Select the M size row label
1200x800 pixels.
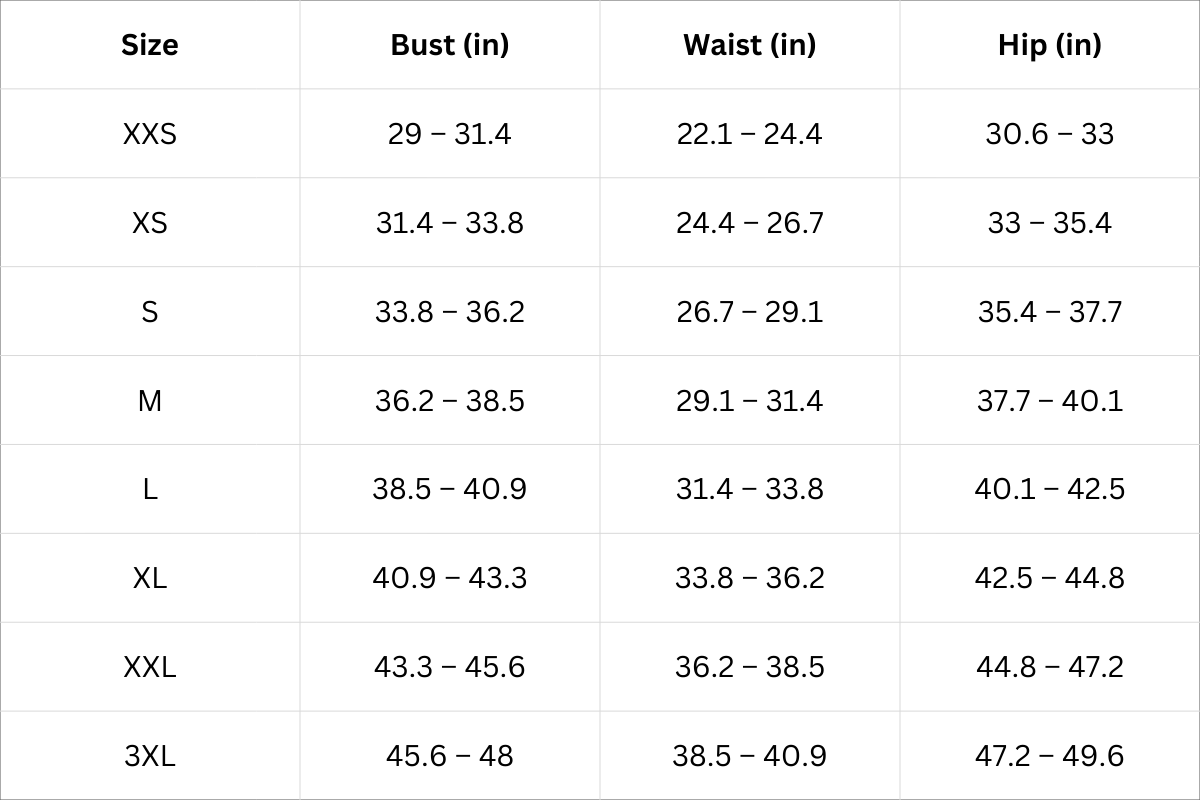click(x=150, y=401)
